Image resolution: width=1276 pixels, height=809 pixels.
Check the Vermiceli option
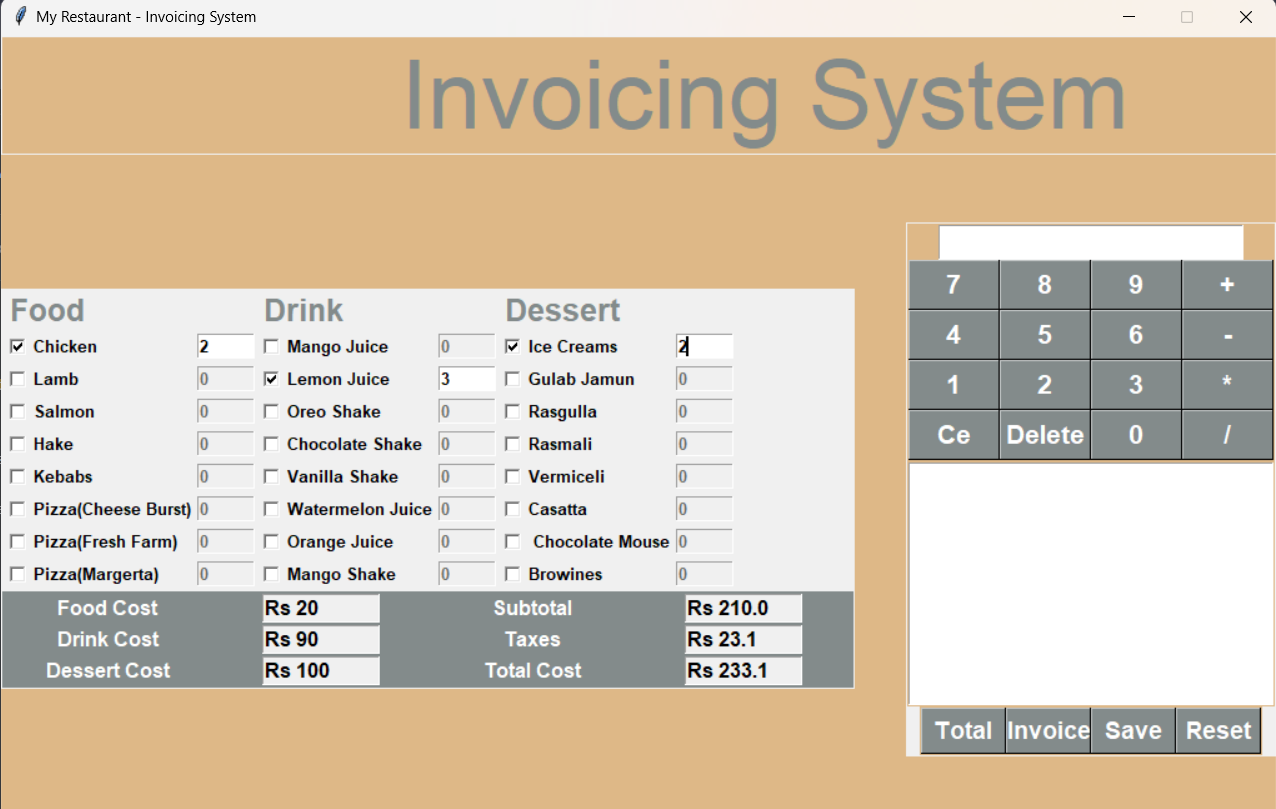point(513,477)
